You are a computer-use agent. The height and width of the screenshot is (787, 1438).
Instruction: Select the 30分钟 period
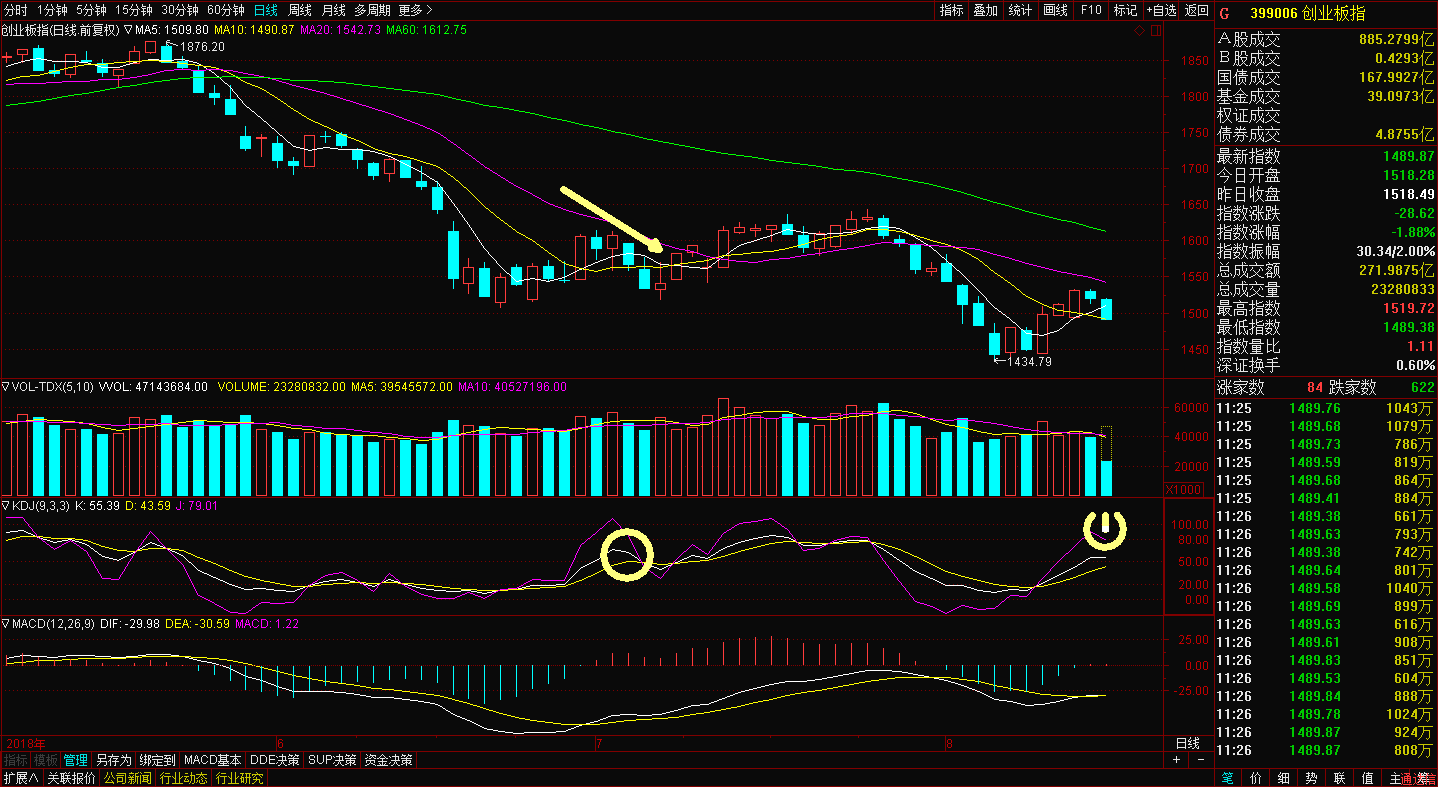pyautogui.click(x=179, y=10)
